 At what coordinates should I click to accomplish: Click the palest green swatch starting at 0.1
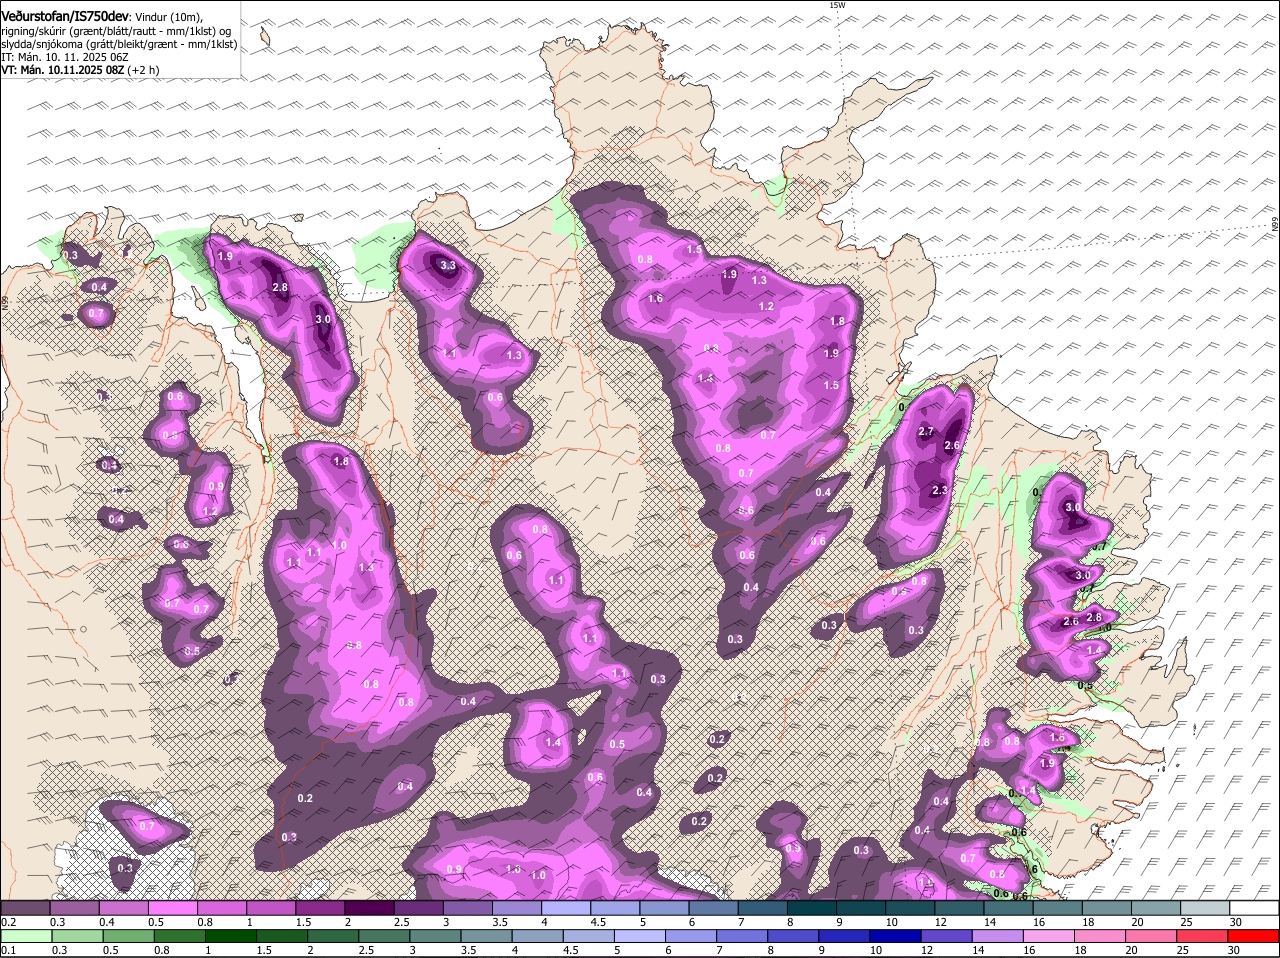click(25, 936)
